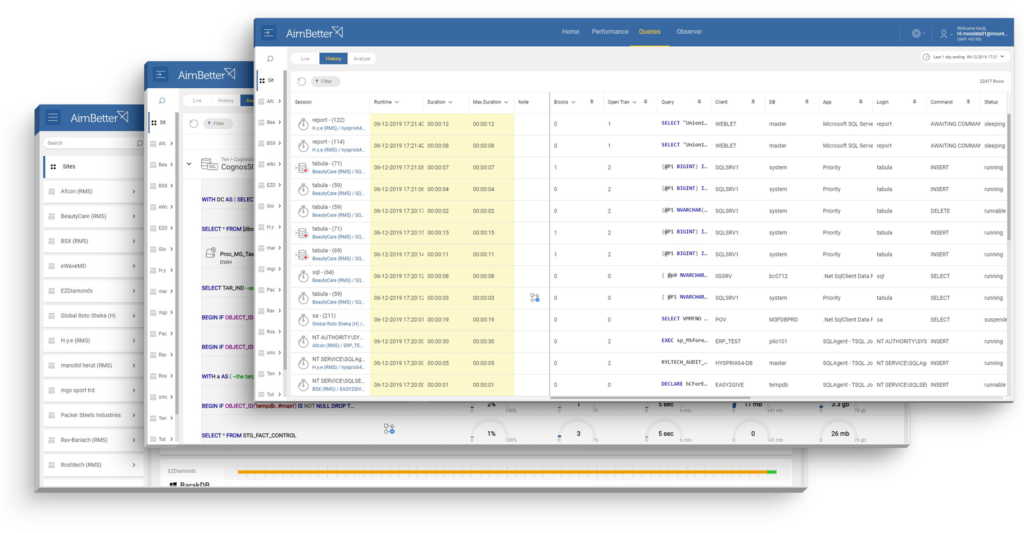Open the Observer tab in the front window
This screenshot has width=1024, height=533.
tap(689, 32)
